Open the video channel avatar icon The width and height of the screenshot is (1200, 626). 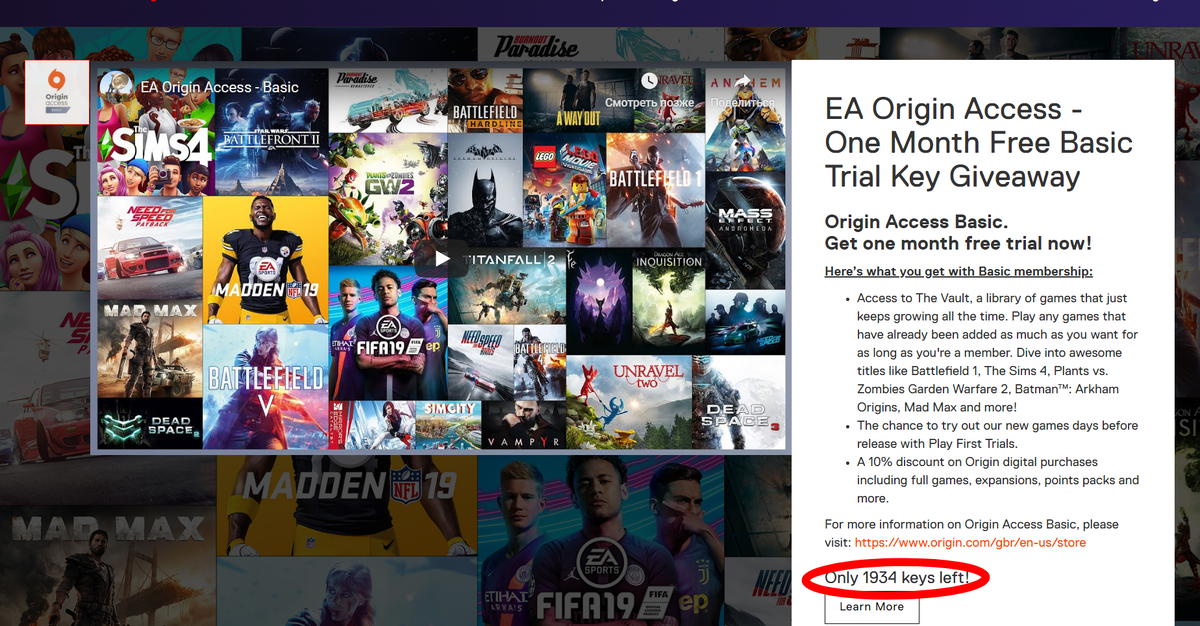point(118,87)
